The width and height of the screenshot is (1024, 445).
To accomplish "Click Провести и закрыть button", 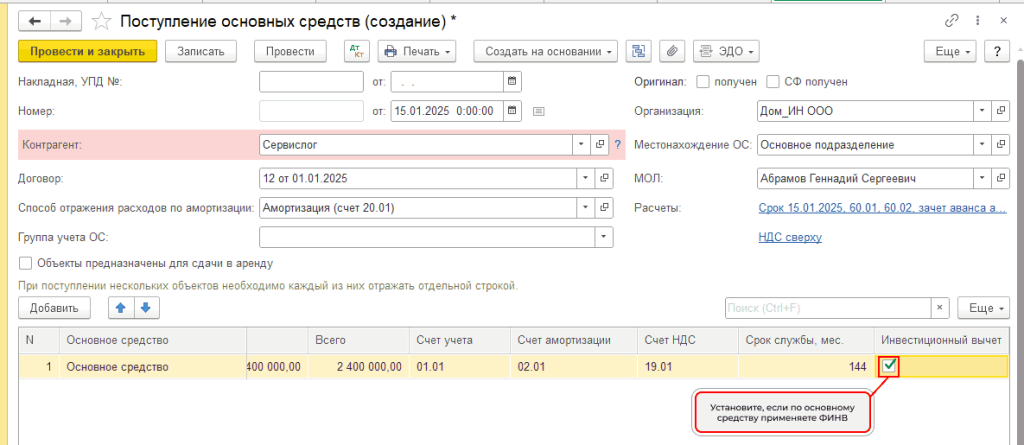I will [x=88, y=52].
